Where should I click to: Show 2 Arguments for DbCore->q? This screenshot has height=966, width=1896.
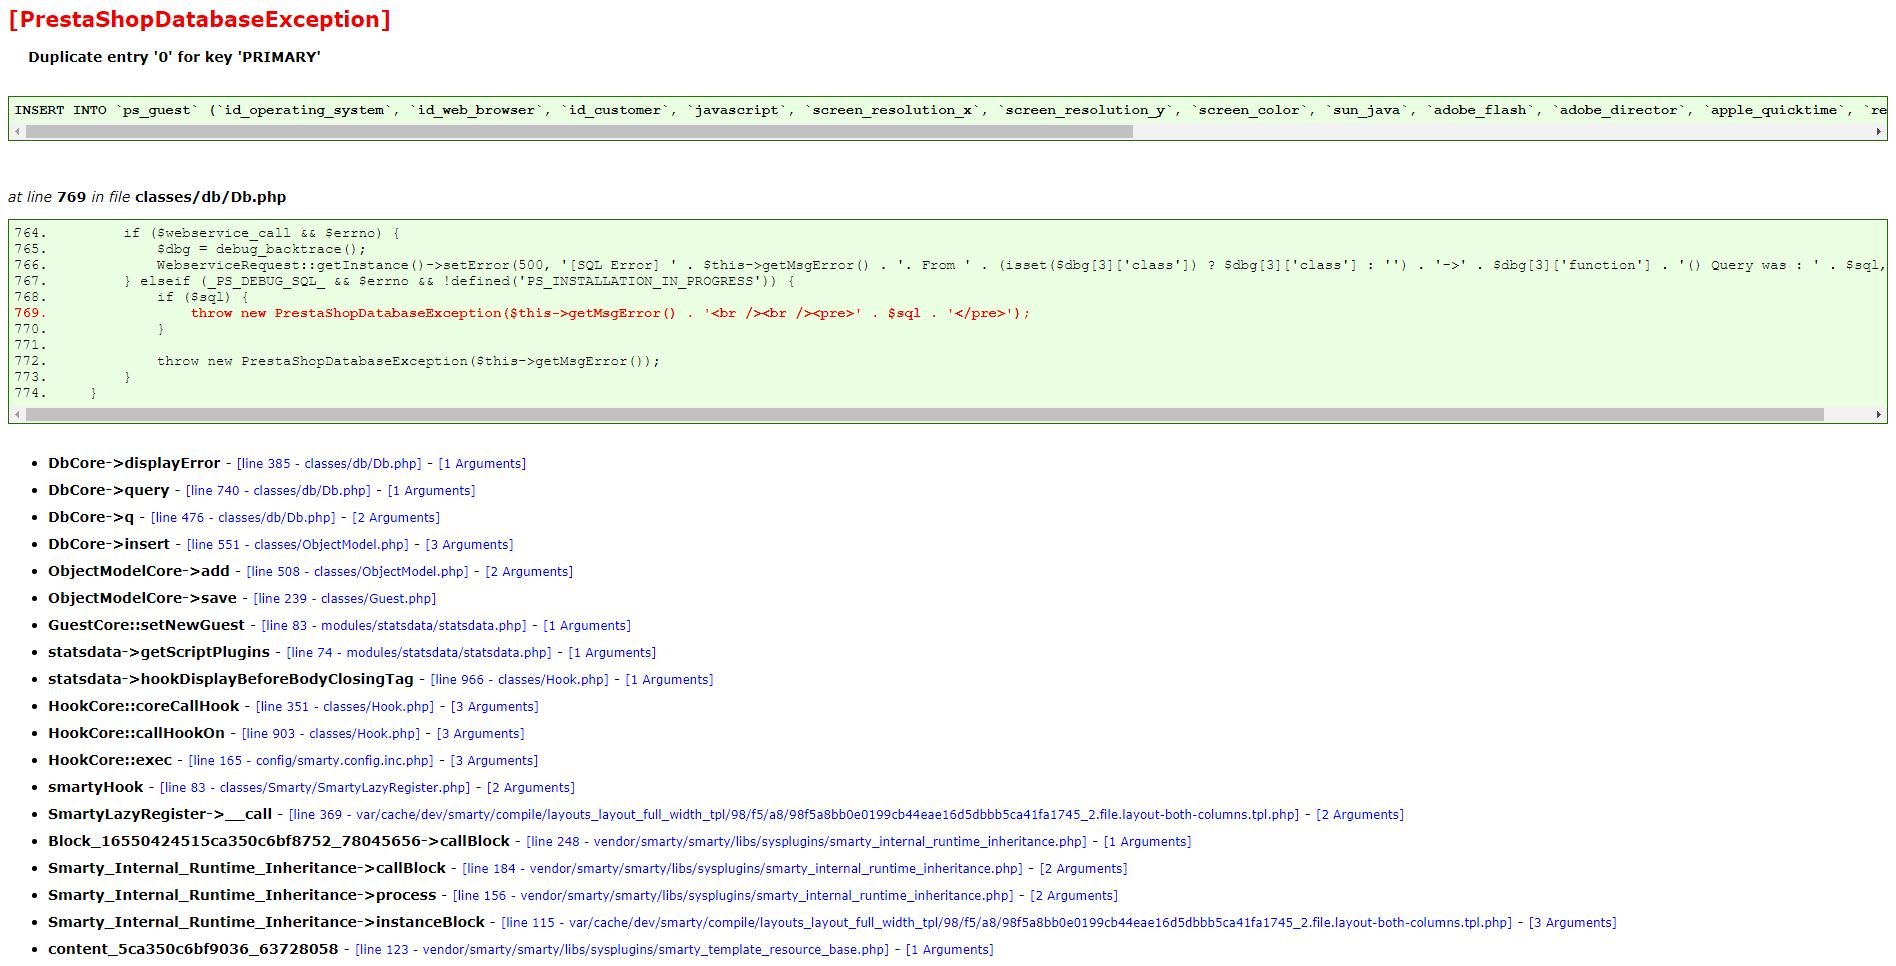coord(396,518)
